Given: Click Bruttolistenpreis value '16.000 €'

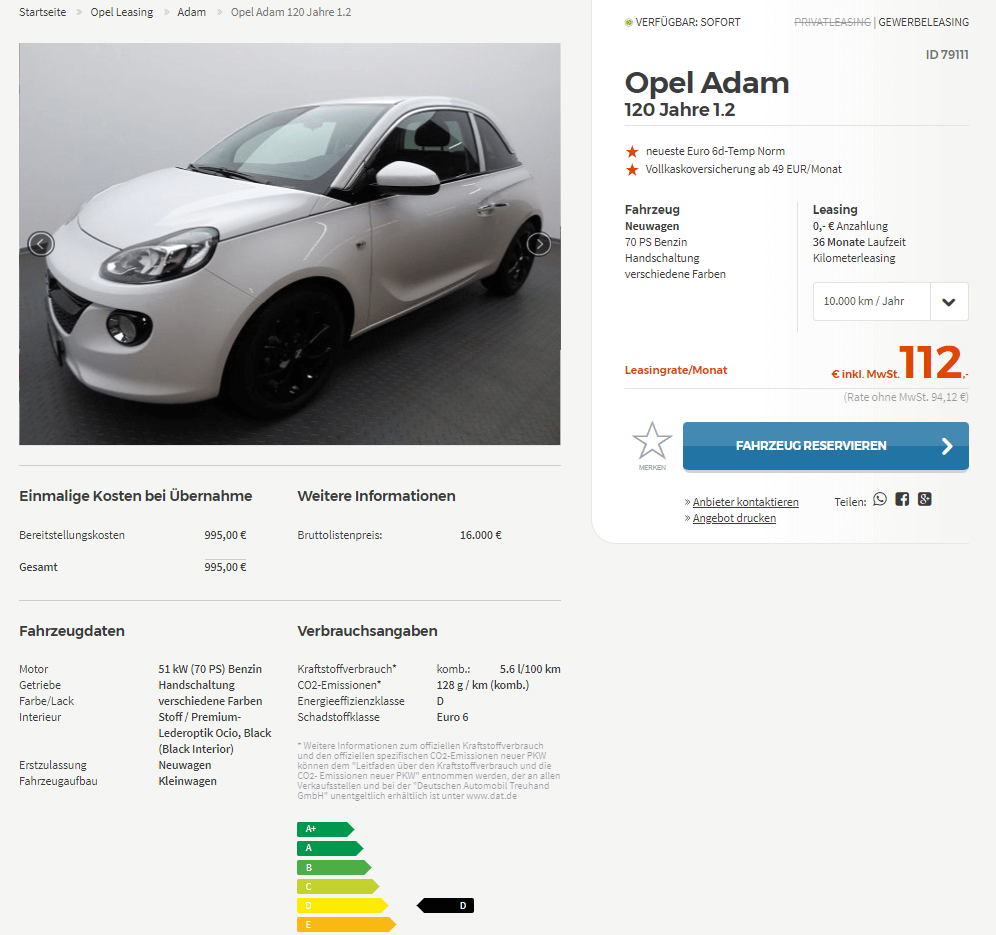Looking at the screenshot, I should (x=481, y=535).
